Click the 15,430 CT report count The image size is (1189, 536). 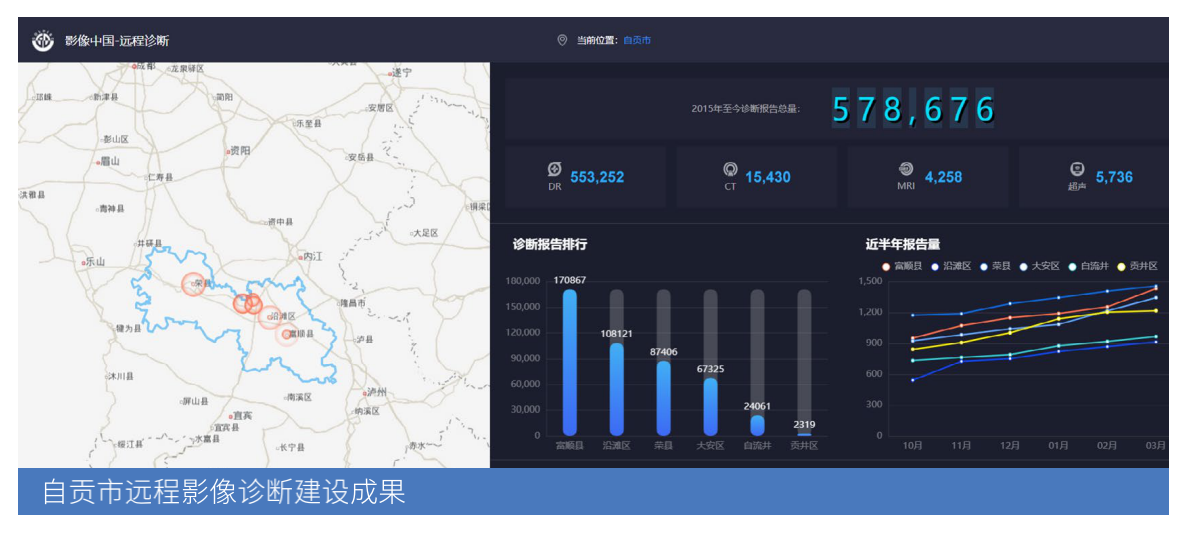[x=768, y=178]
